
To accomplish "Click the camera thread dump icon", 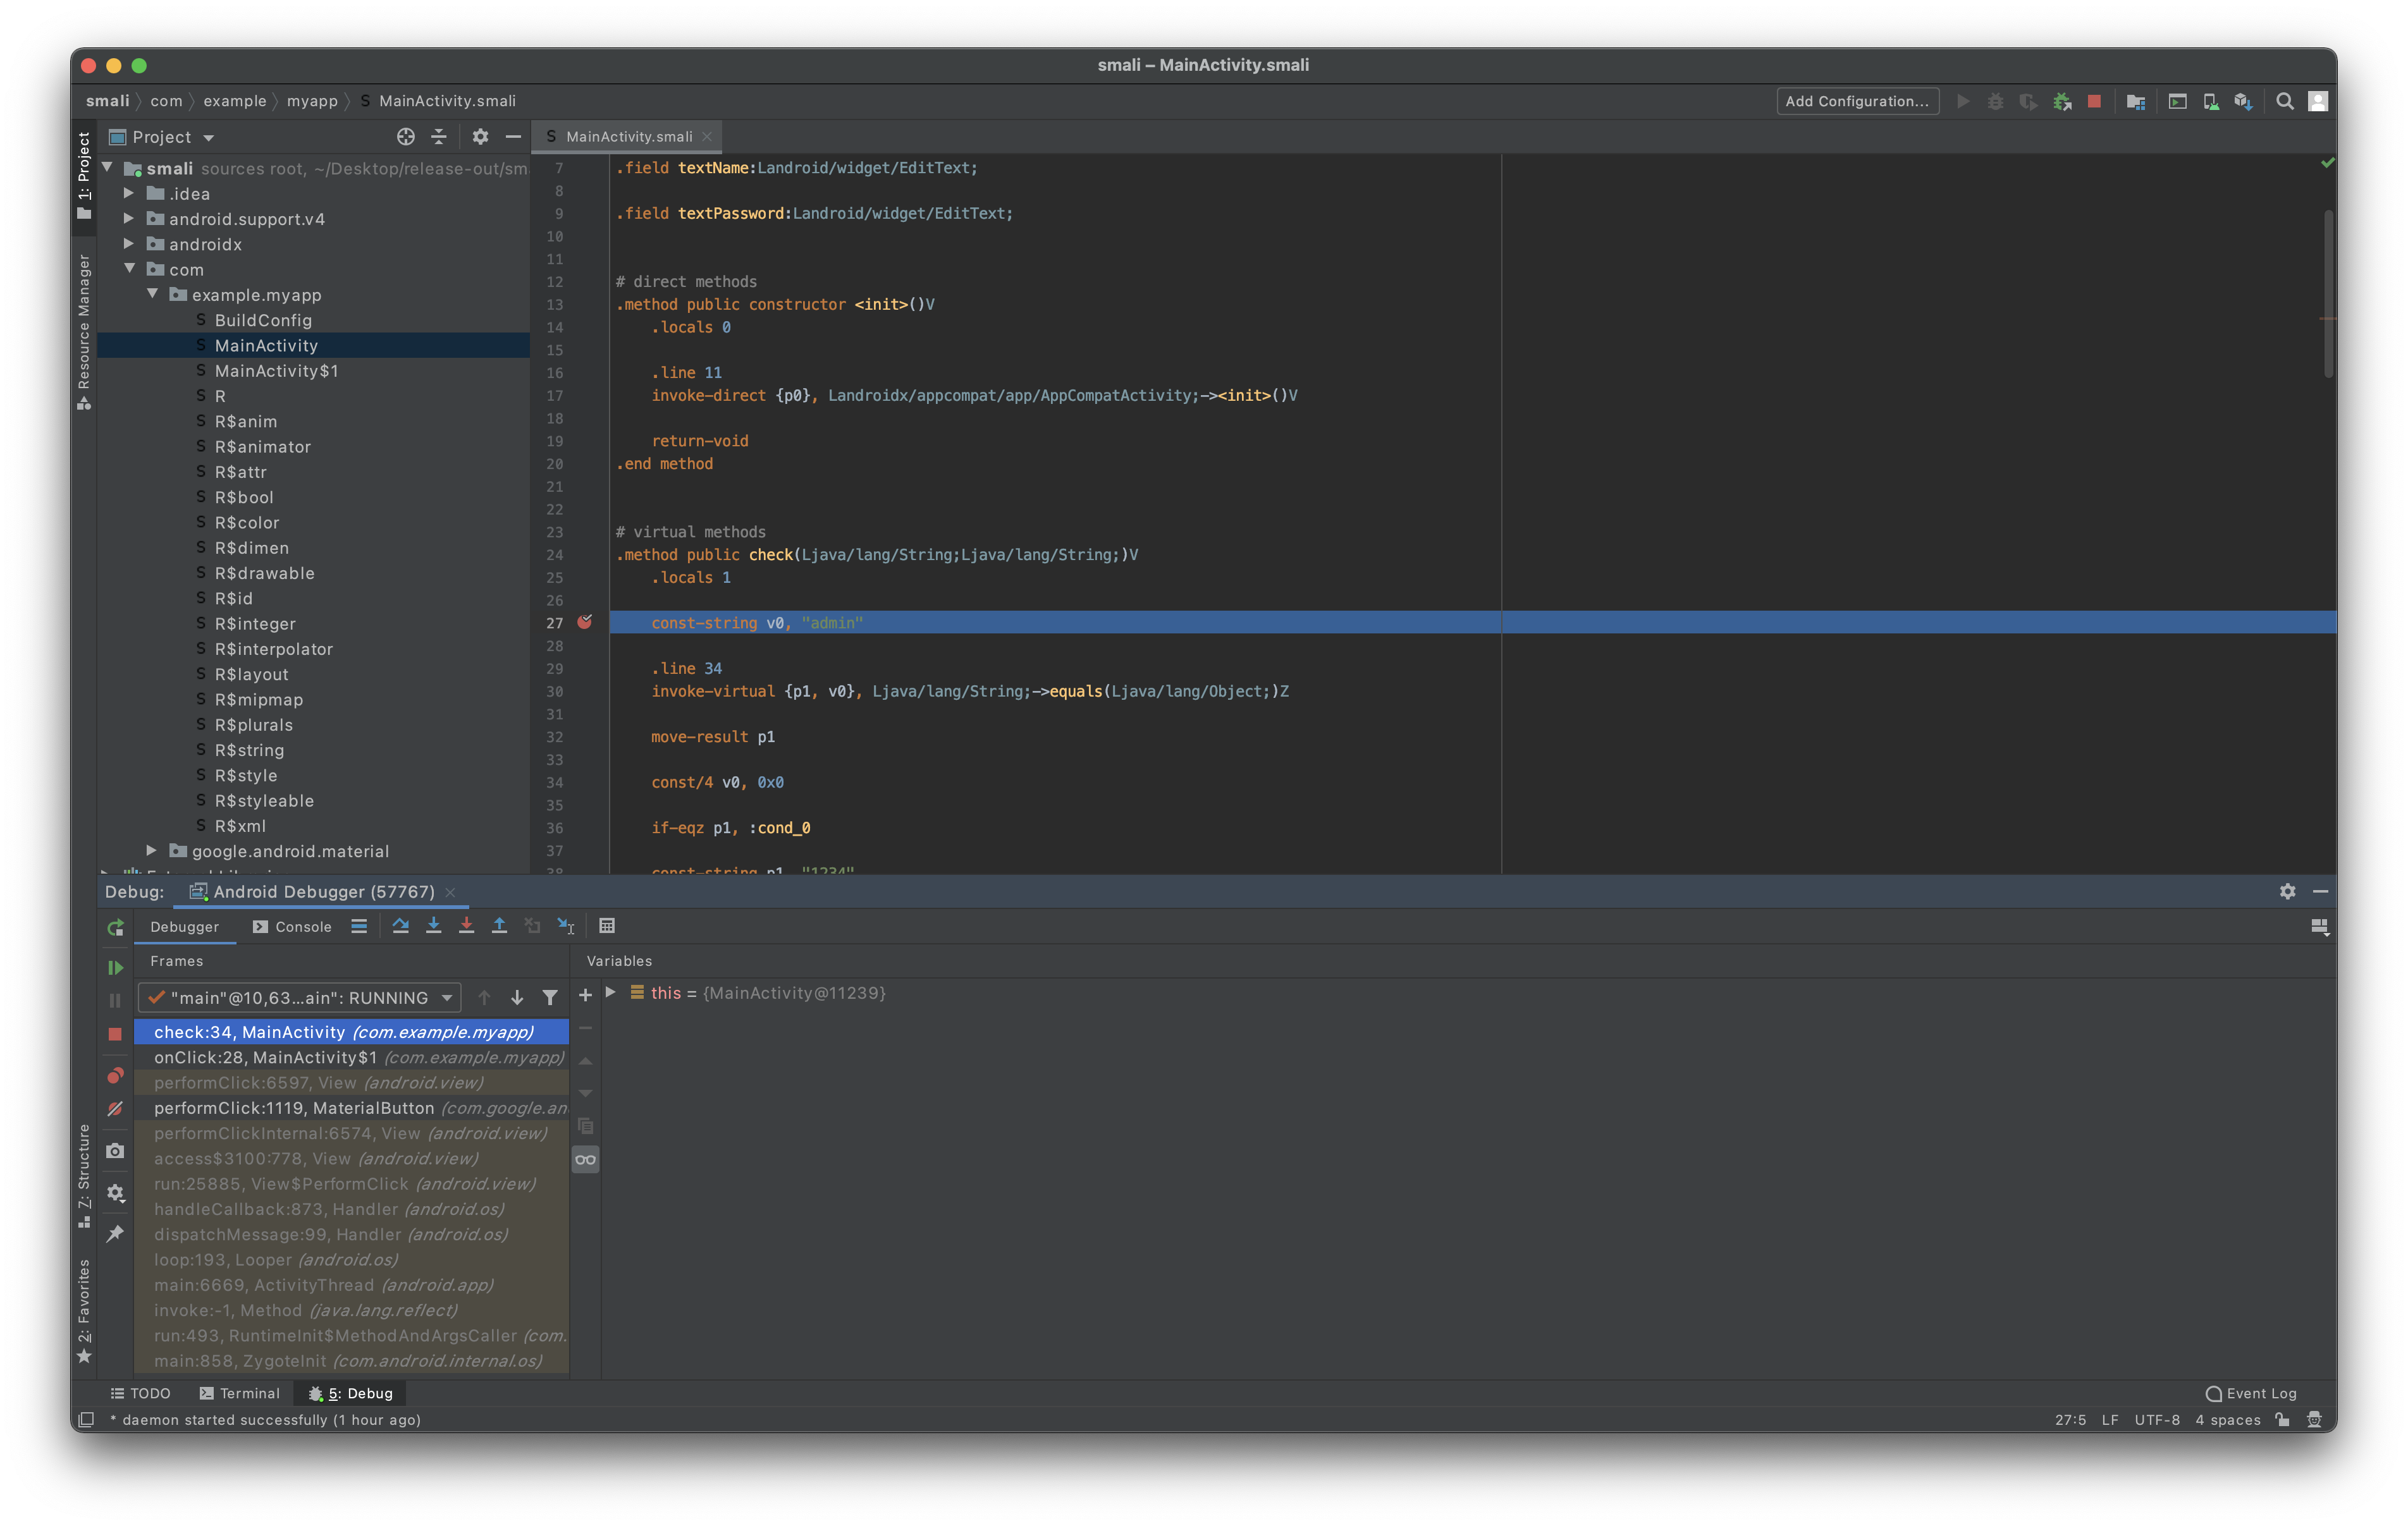I will pyautogui.click(x=115, y=1151).
